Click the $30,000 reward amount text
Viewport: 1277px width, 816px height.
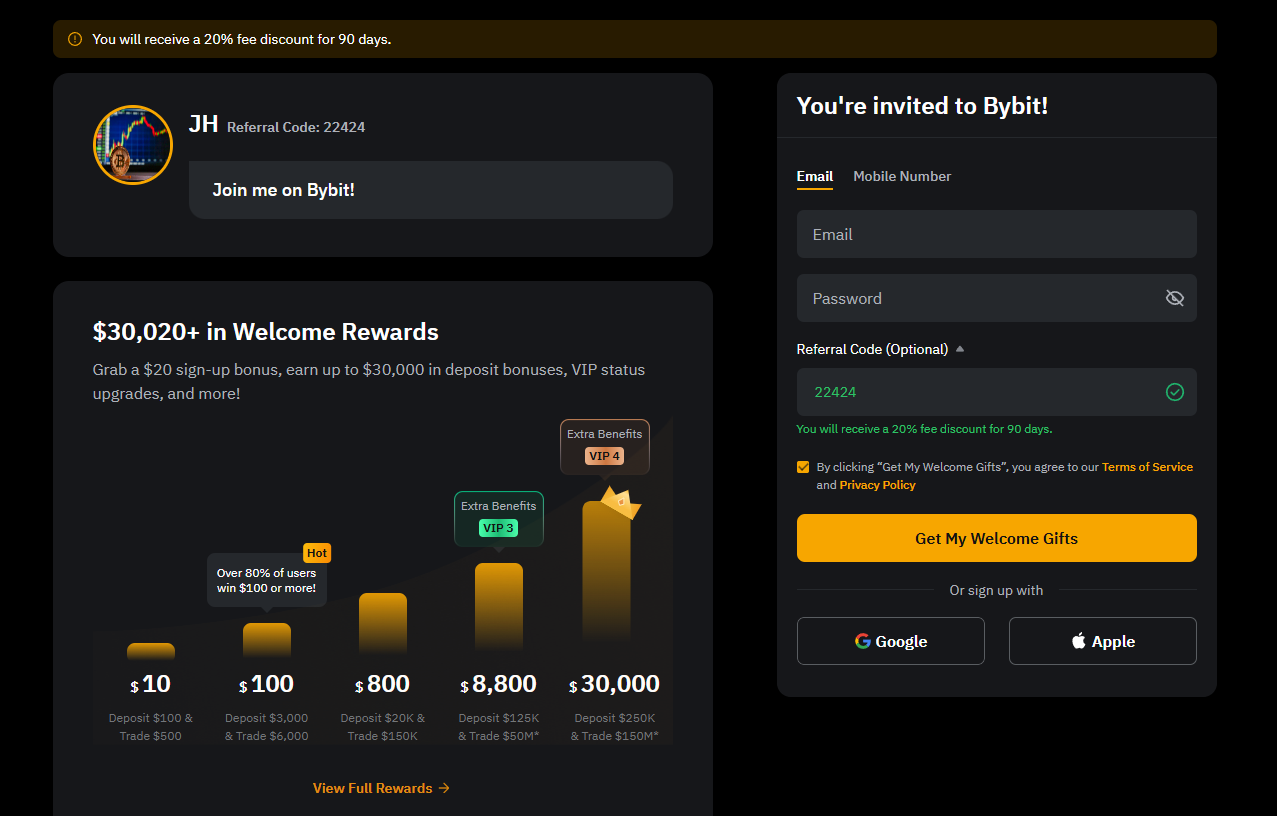(614, 684)
